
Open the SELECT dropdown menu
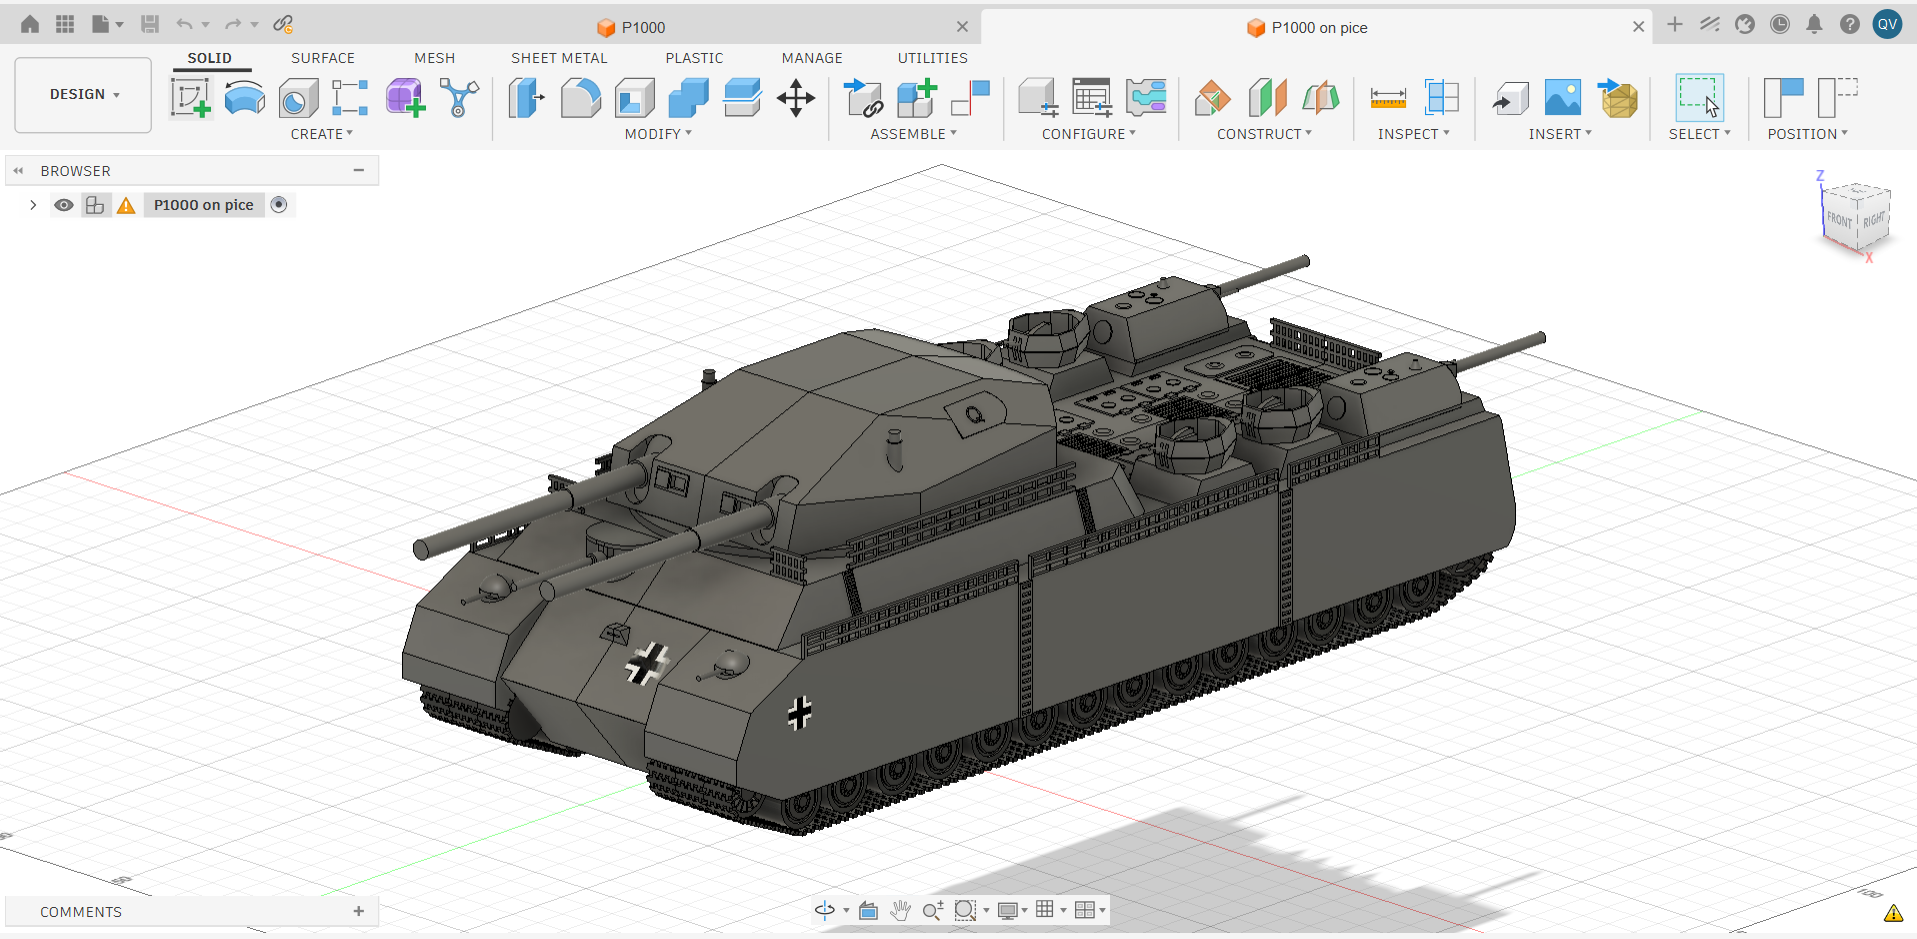[x=1699, y=134]
